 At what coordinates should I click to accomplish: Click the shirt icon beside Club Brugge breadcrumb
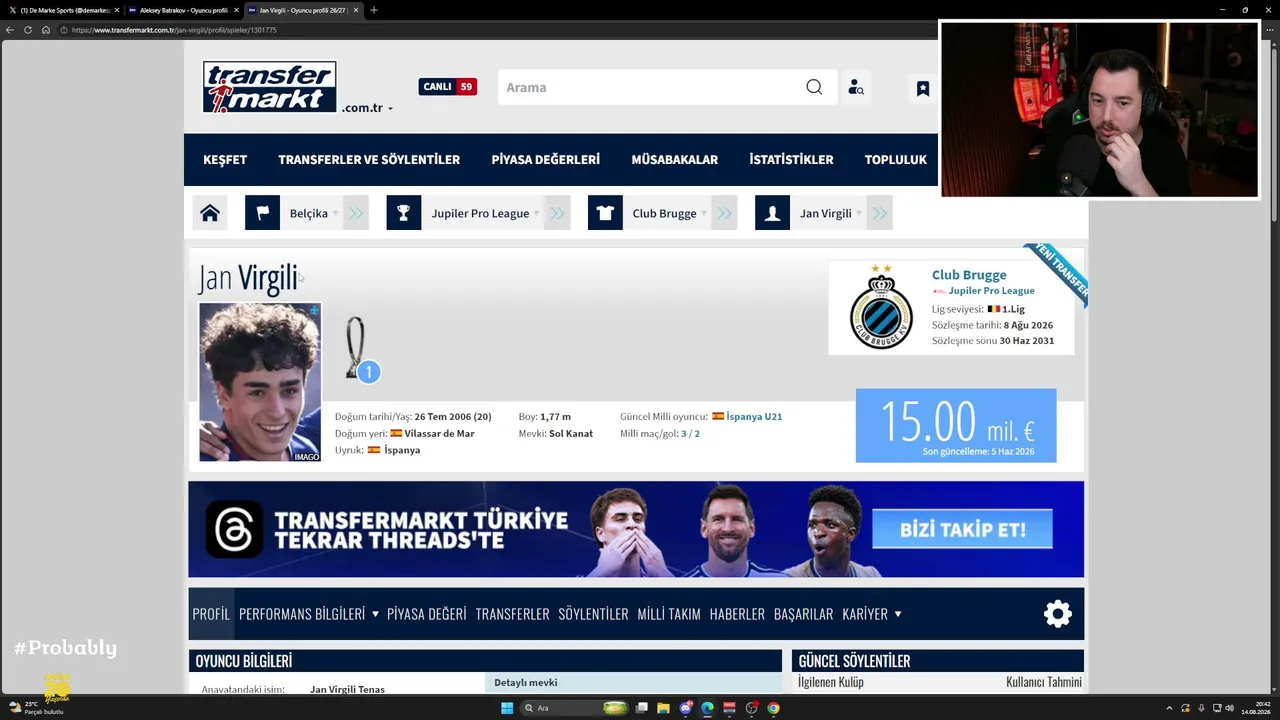point(605,213)
